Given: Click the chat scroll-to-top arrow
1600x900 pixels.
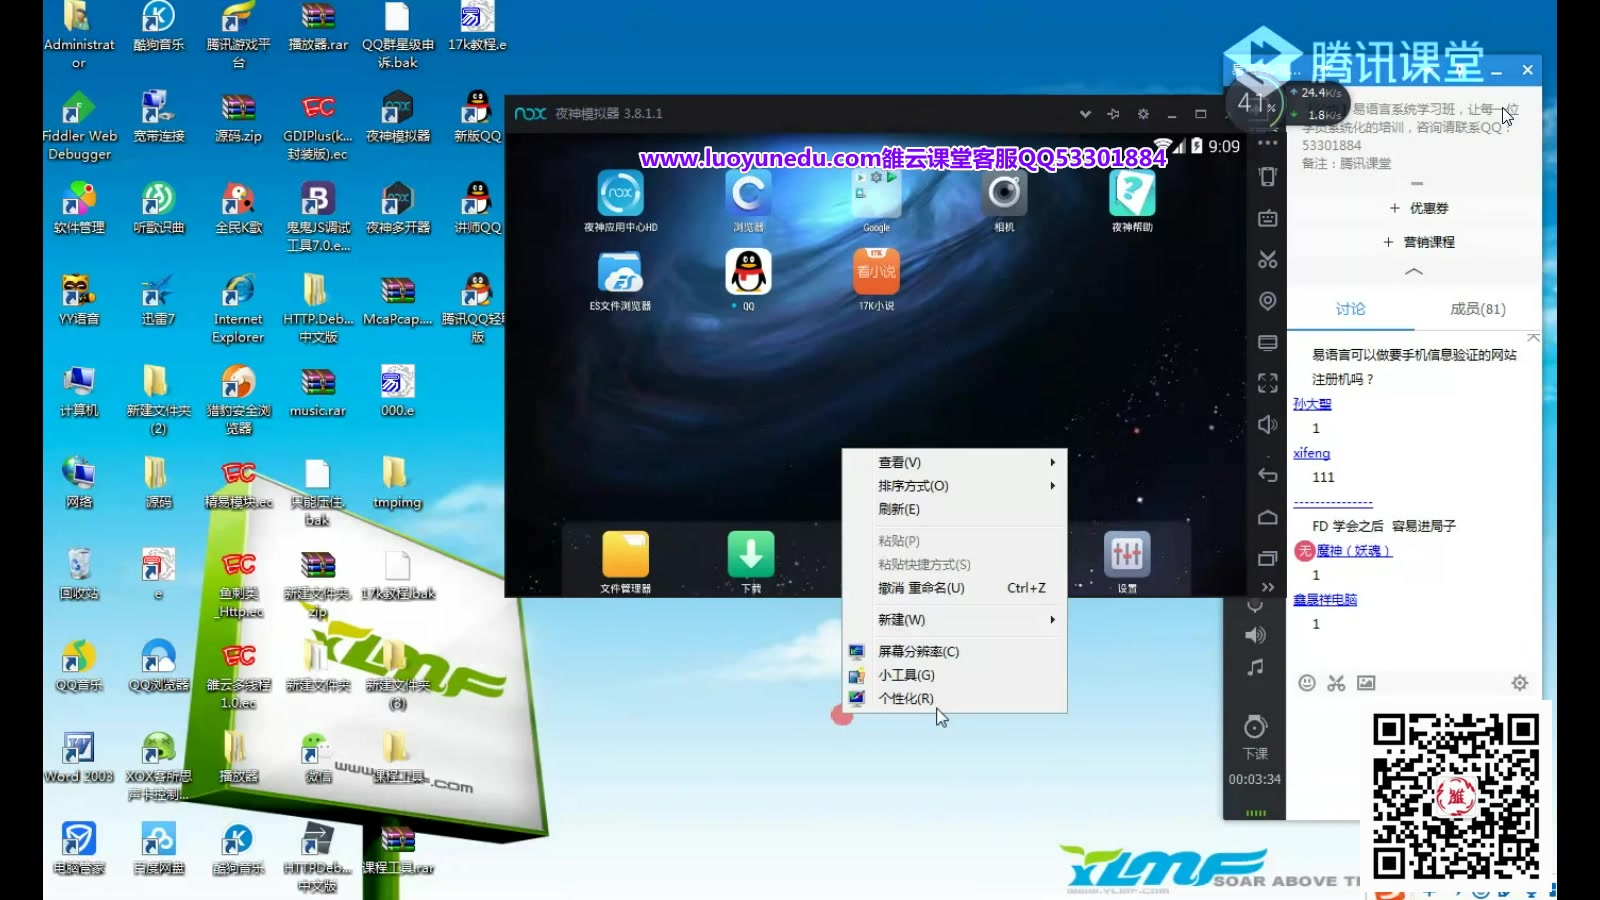Looking at the screenshot, I should (x=1532, y=339).
